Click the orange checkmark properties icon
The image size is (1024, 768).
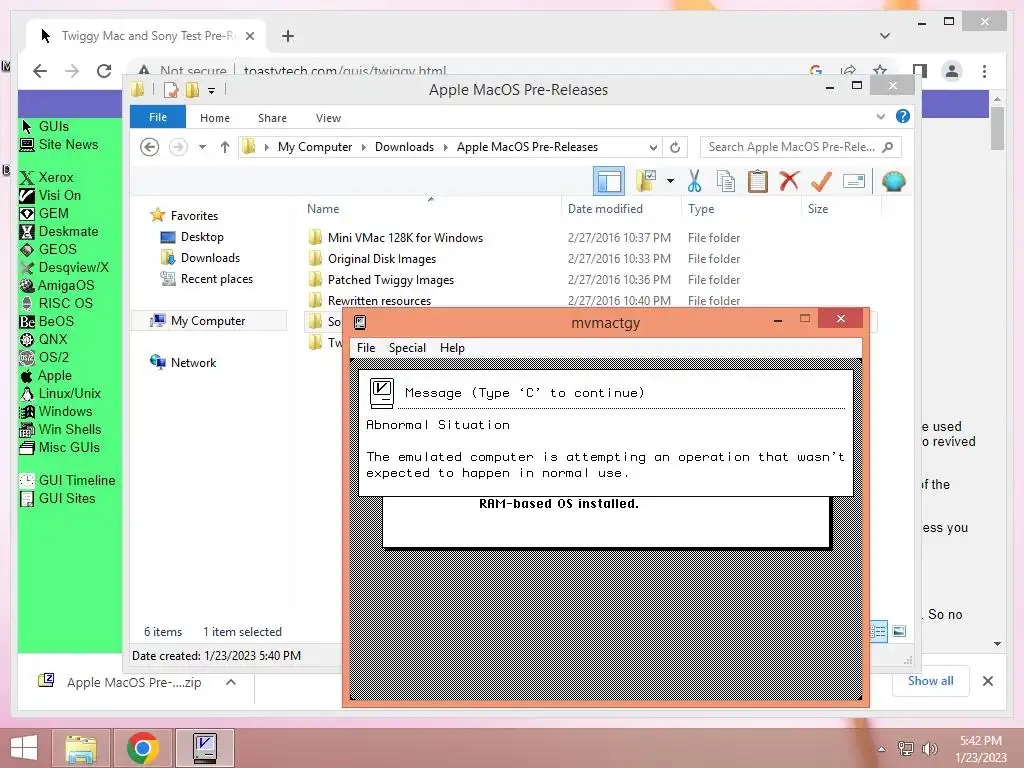tap(821, 181)
